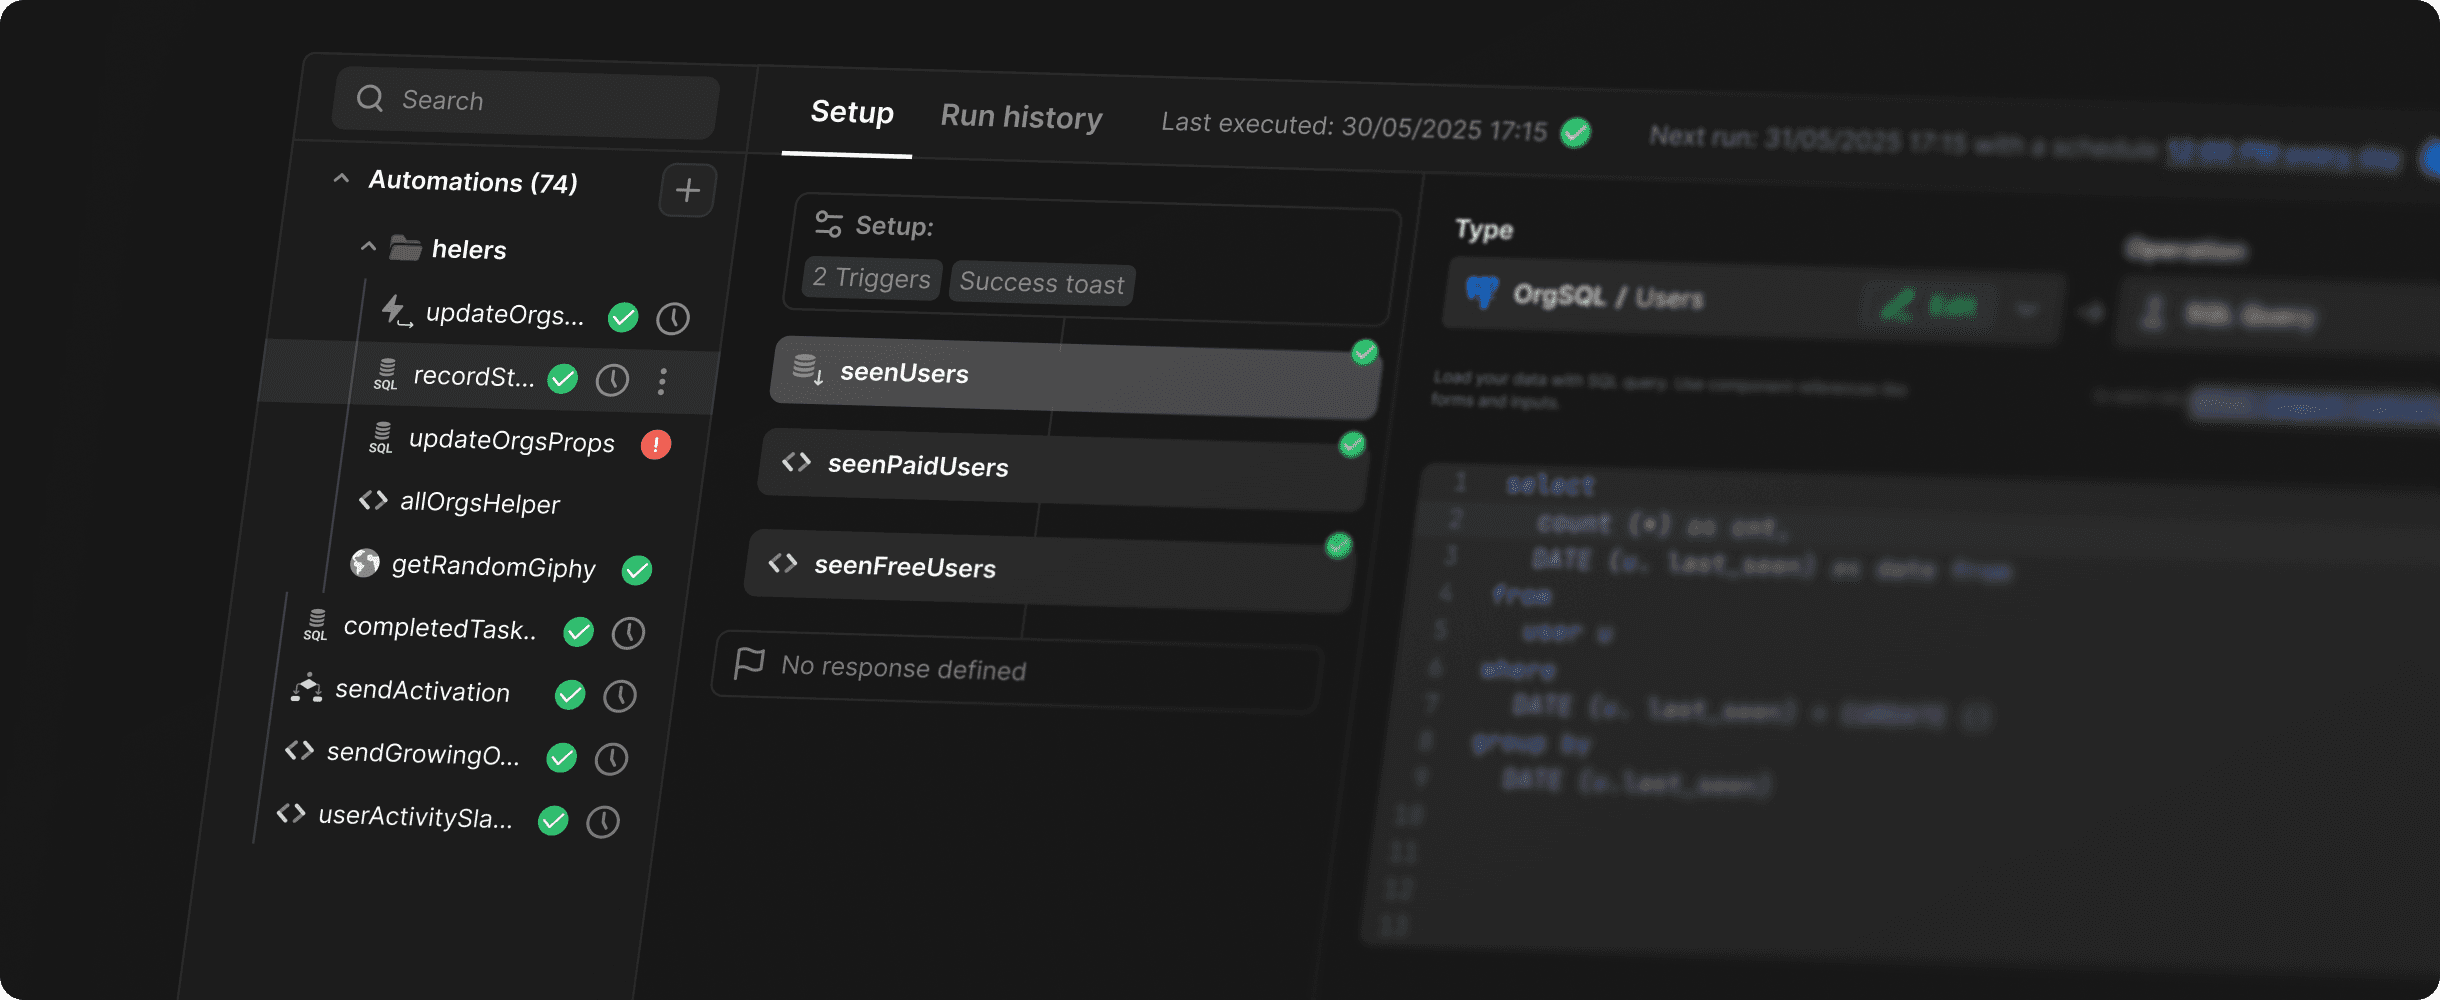The width and height of the screenshot is (2440, 1000).
Task: Click the SQL icon beside completedTask..
Action: click(316, 625)
